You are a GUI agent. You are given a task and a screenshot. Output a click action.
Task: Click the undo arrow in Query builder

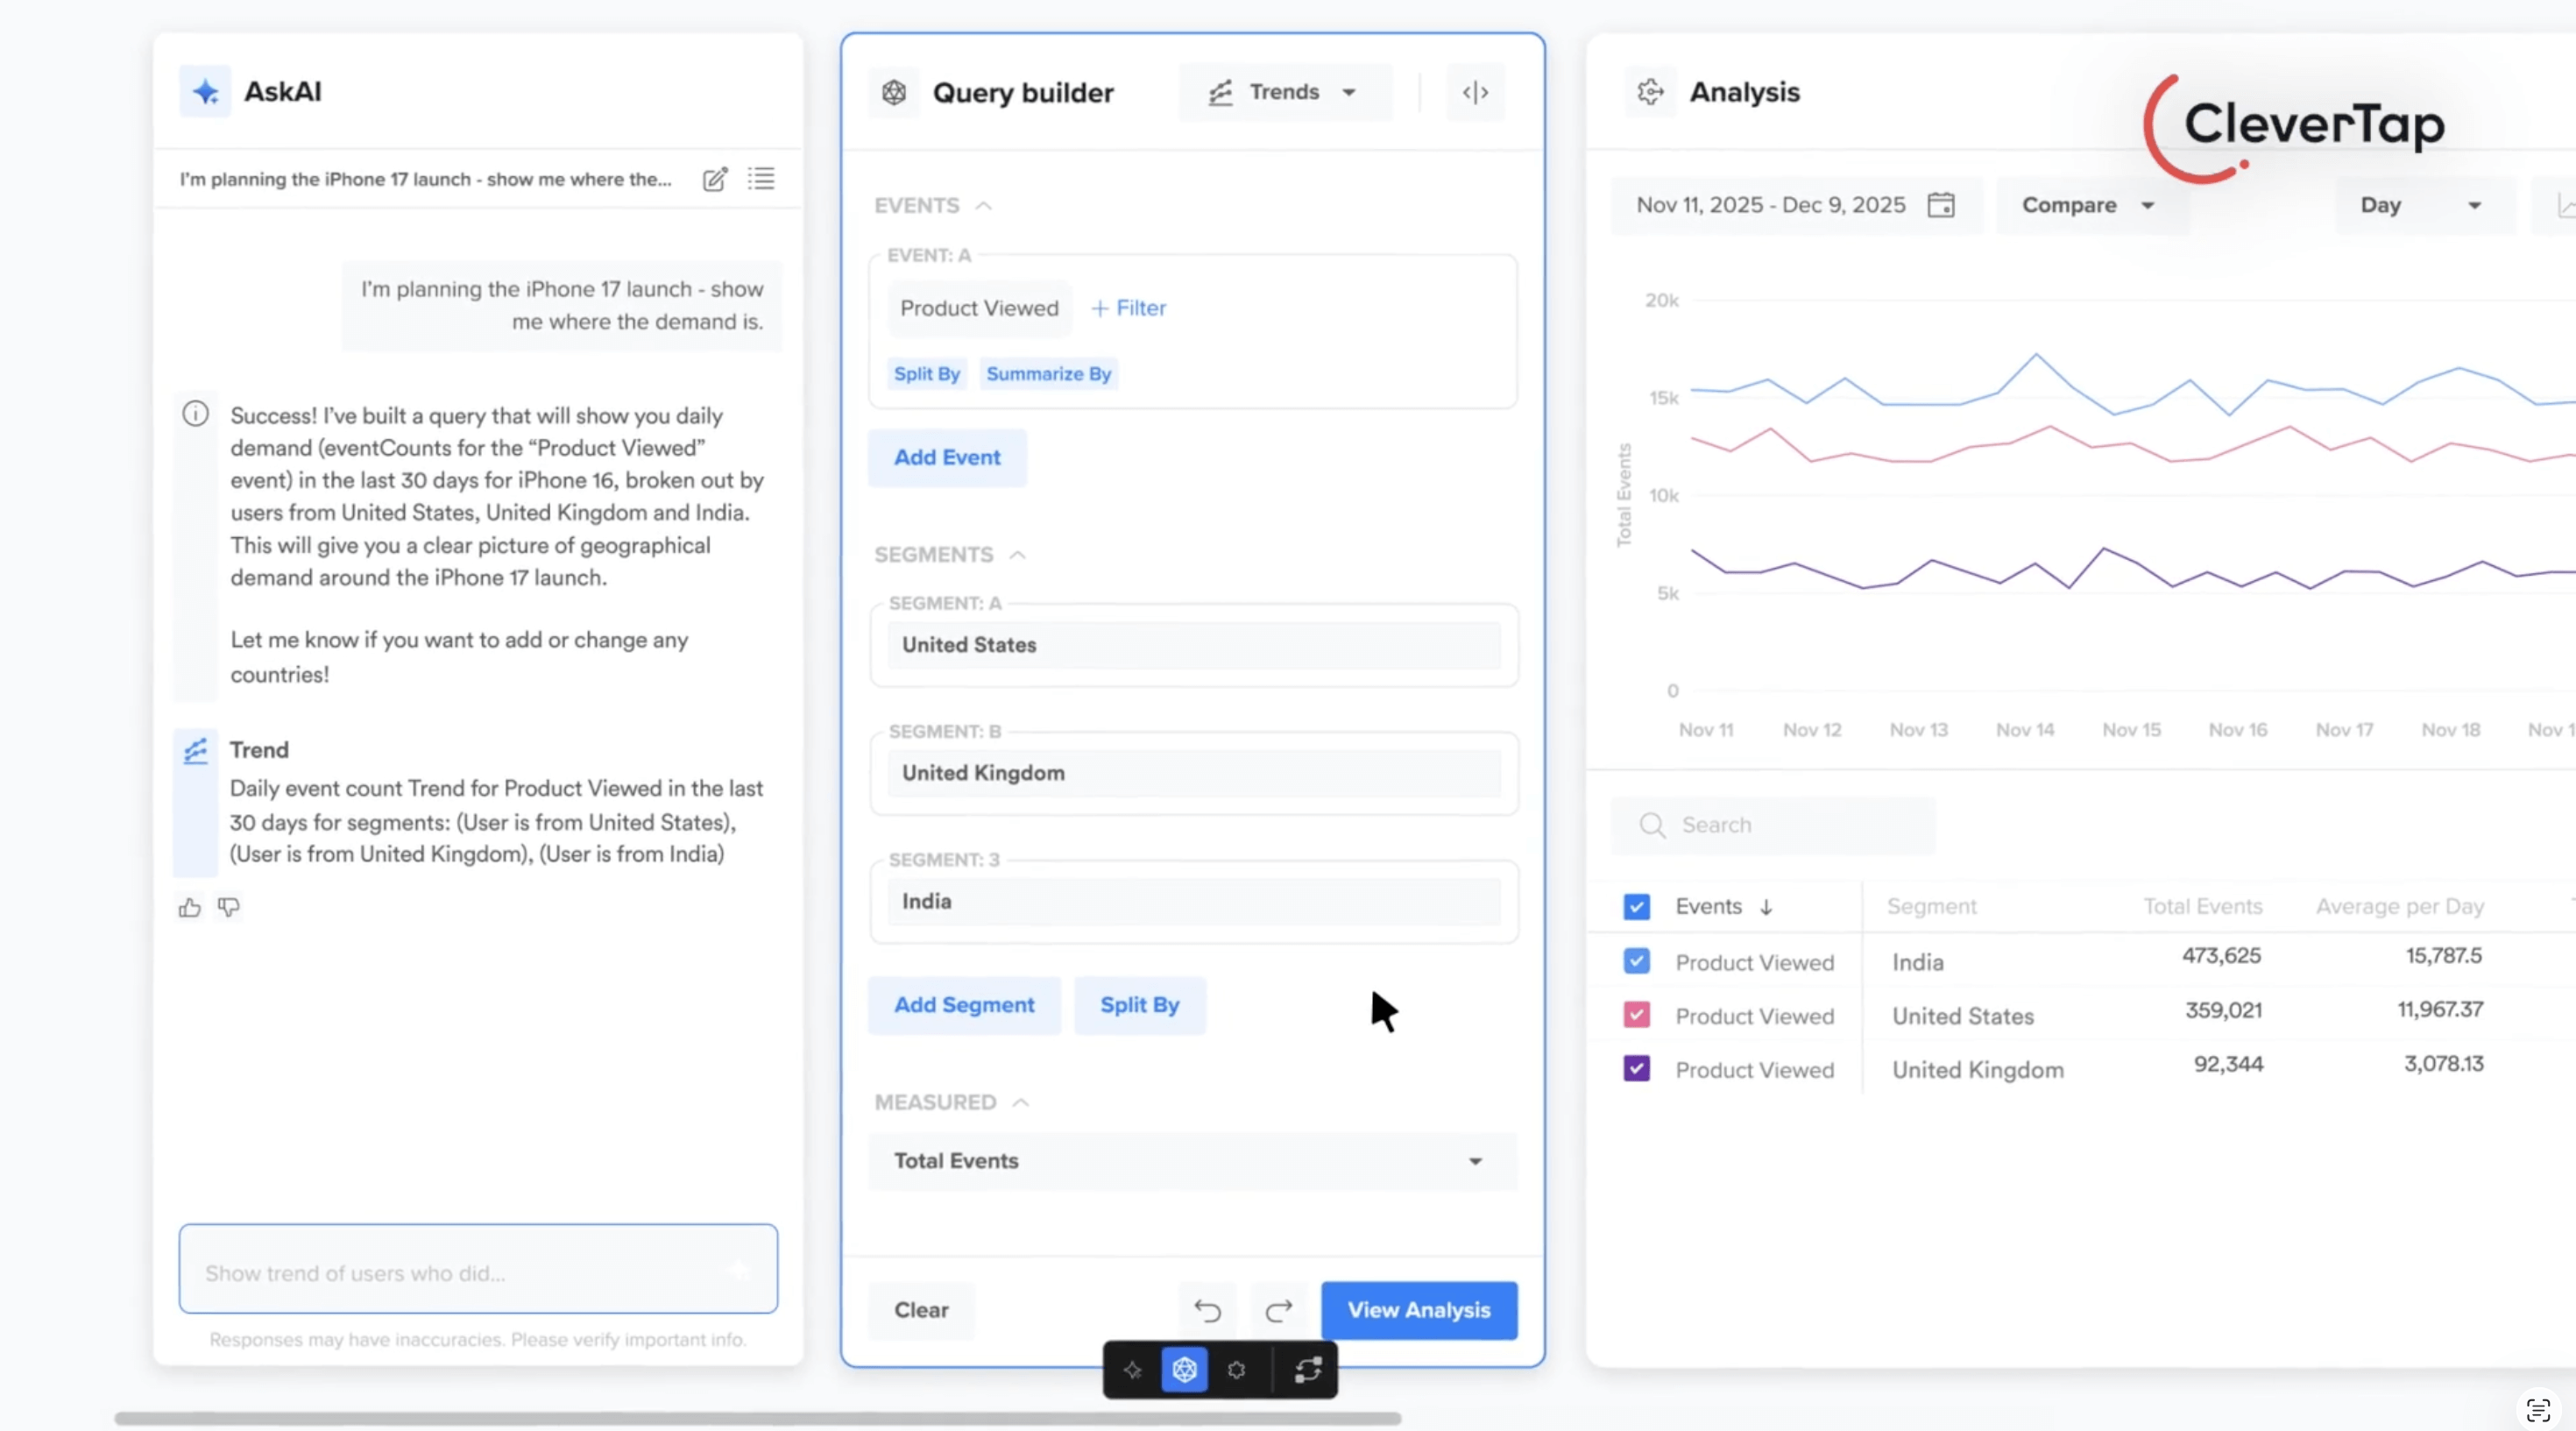click(1206, 1310)
